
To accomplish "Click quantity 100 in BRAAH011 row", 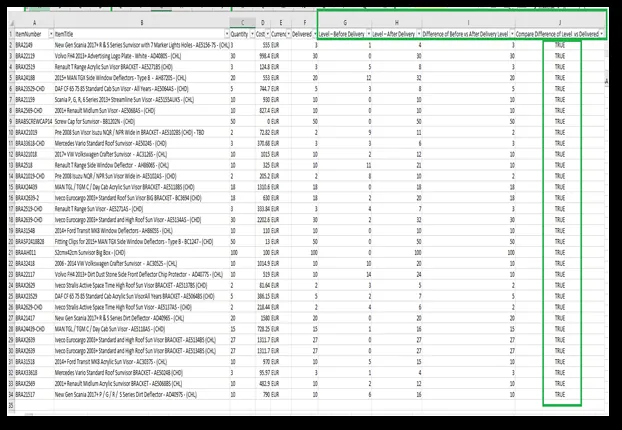I will 234,252.
